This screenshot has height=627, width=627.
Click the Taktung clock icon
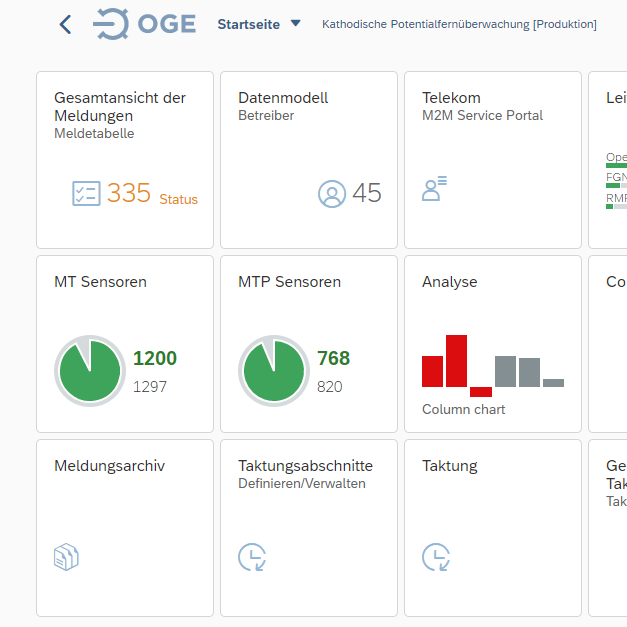(436, 557)
